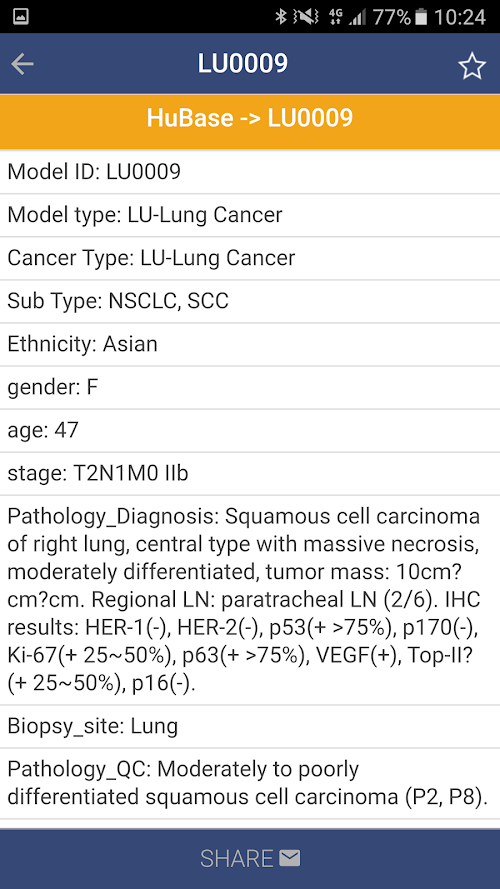Tap the Pathology_Diagnosis text block

click(x=250, y=600)
